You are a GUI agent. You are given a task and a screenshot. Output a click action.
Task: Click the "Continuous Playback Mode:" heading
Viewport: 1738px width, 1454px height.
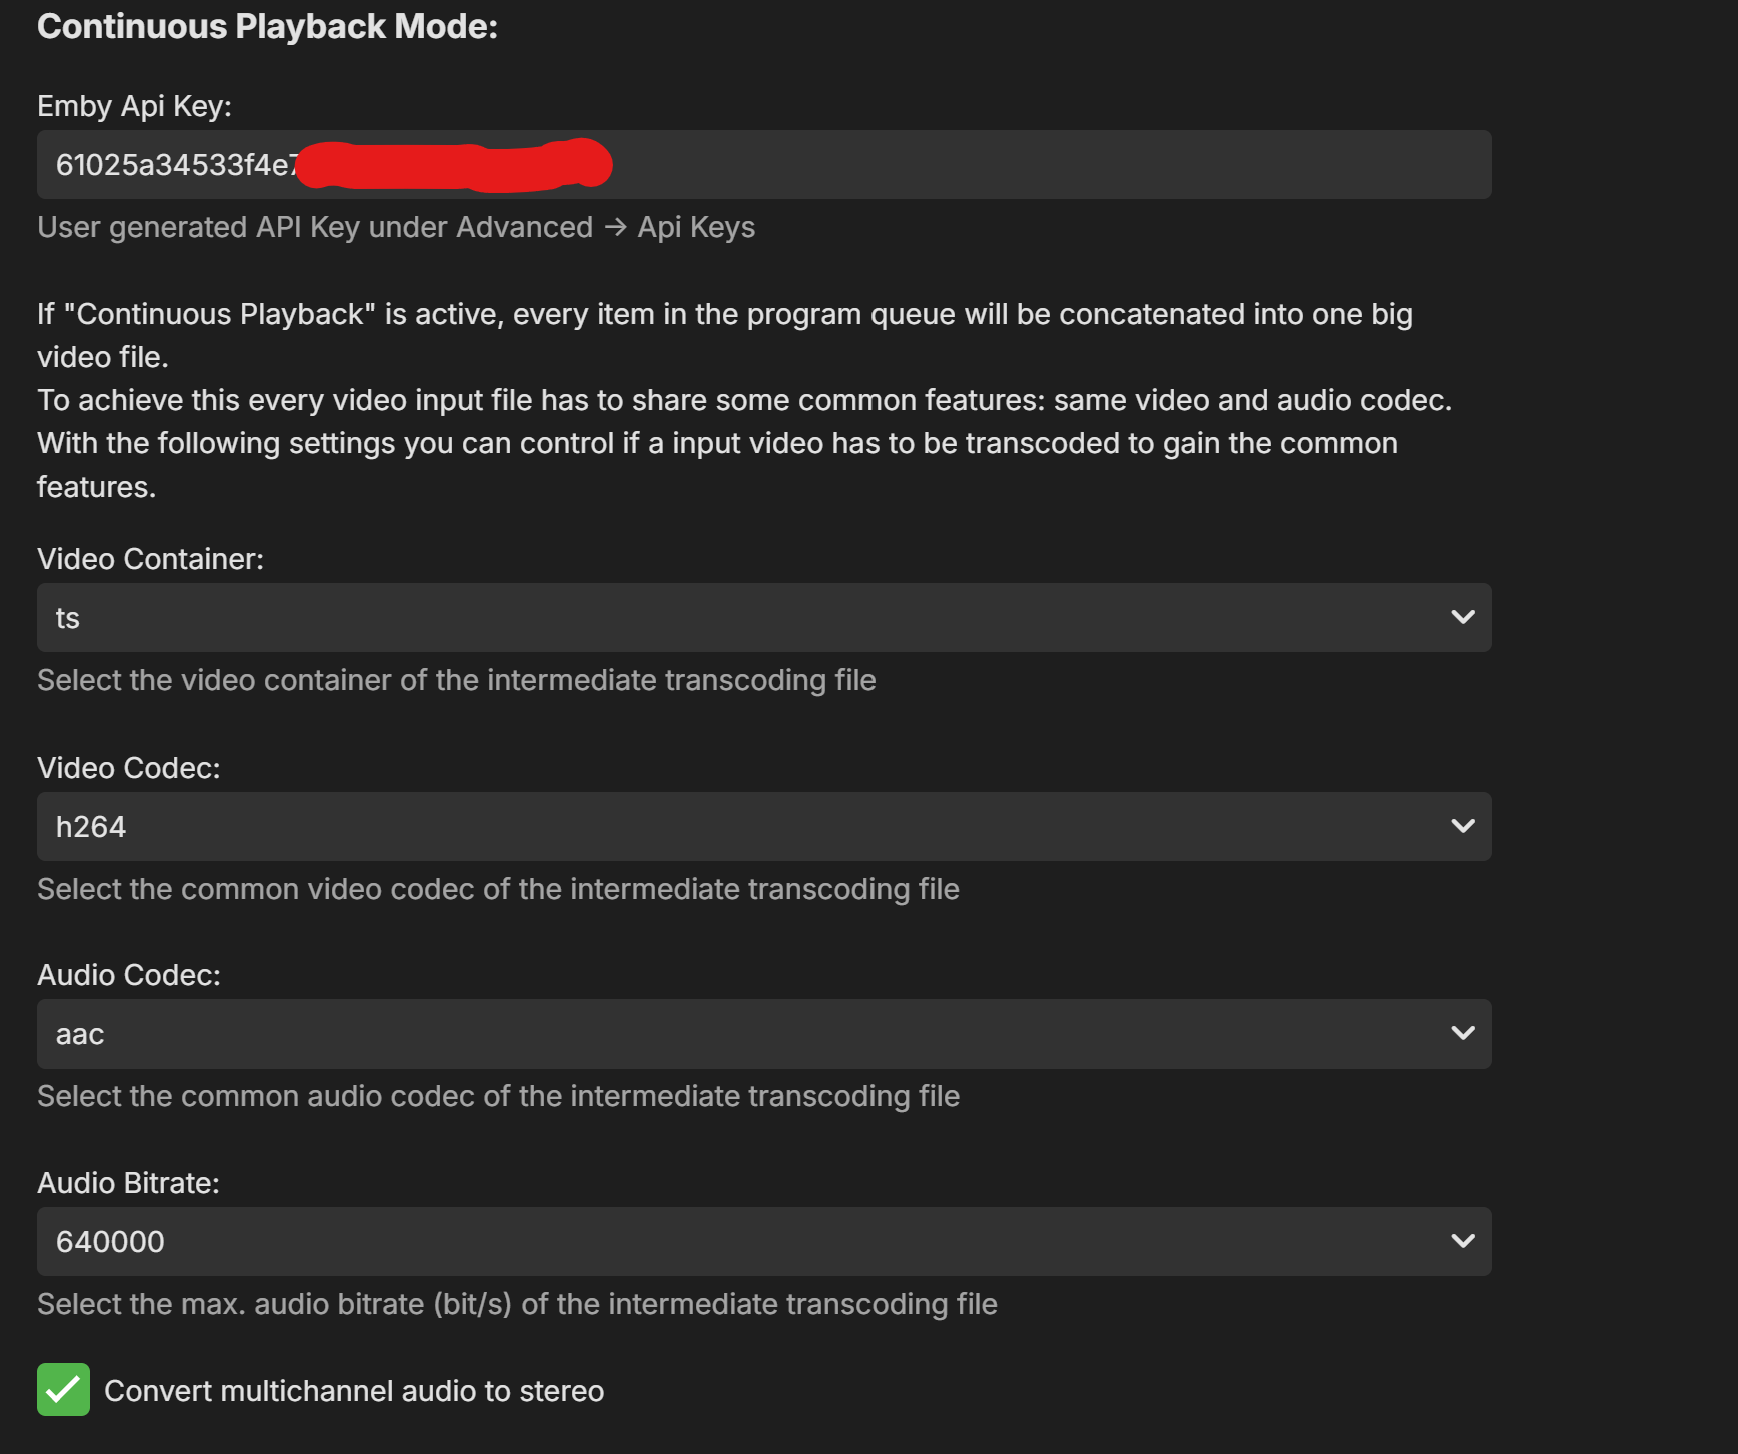point(267,26)
